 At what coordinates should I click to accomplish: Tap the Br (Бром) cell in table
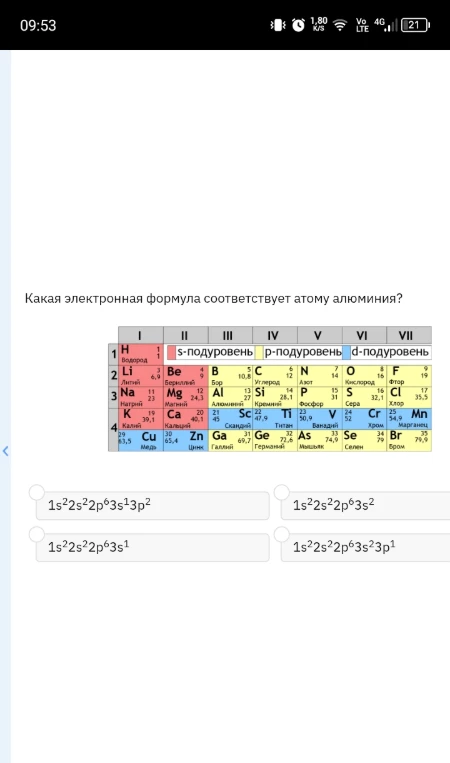(409, 440)
